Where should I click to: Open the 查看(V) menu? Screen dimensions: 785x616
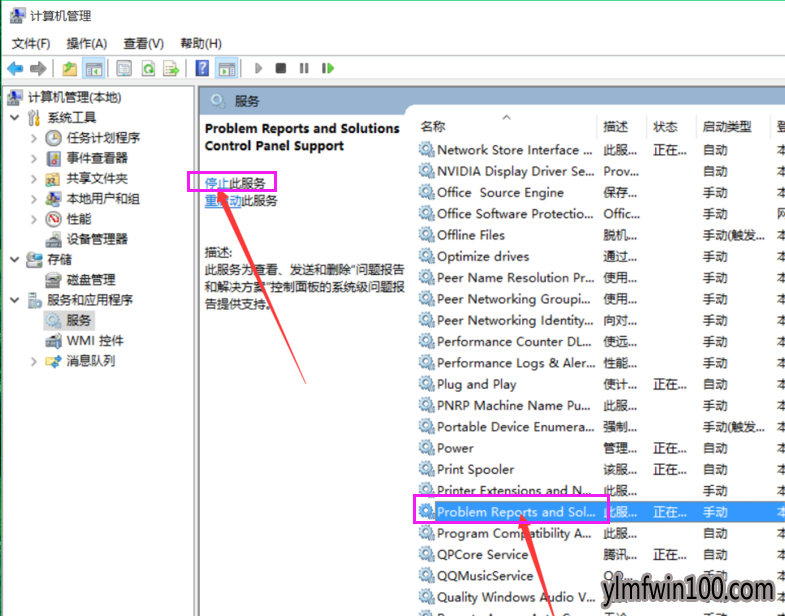pyautogui.click(x=144, y=44)
